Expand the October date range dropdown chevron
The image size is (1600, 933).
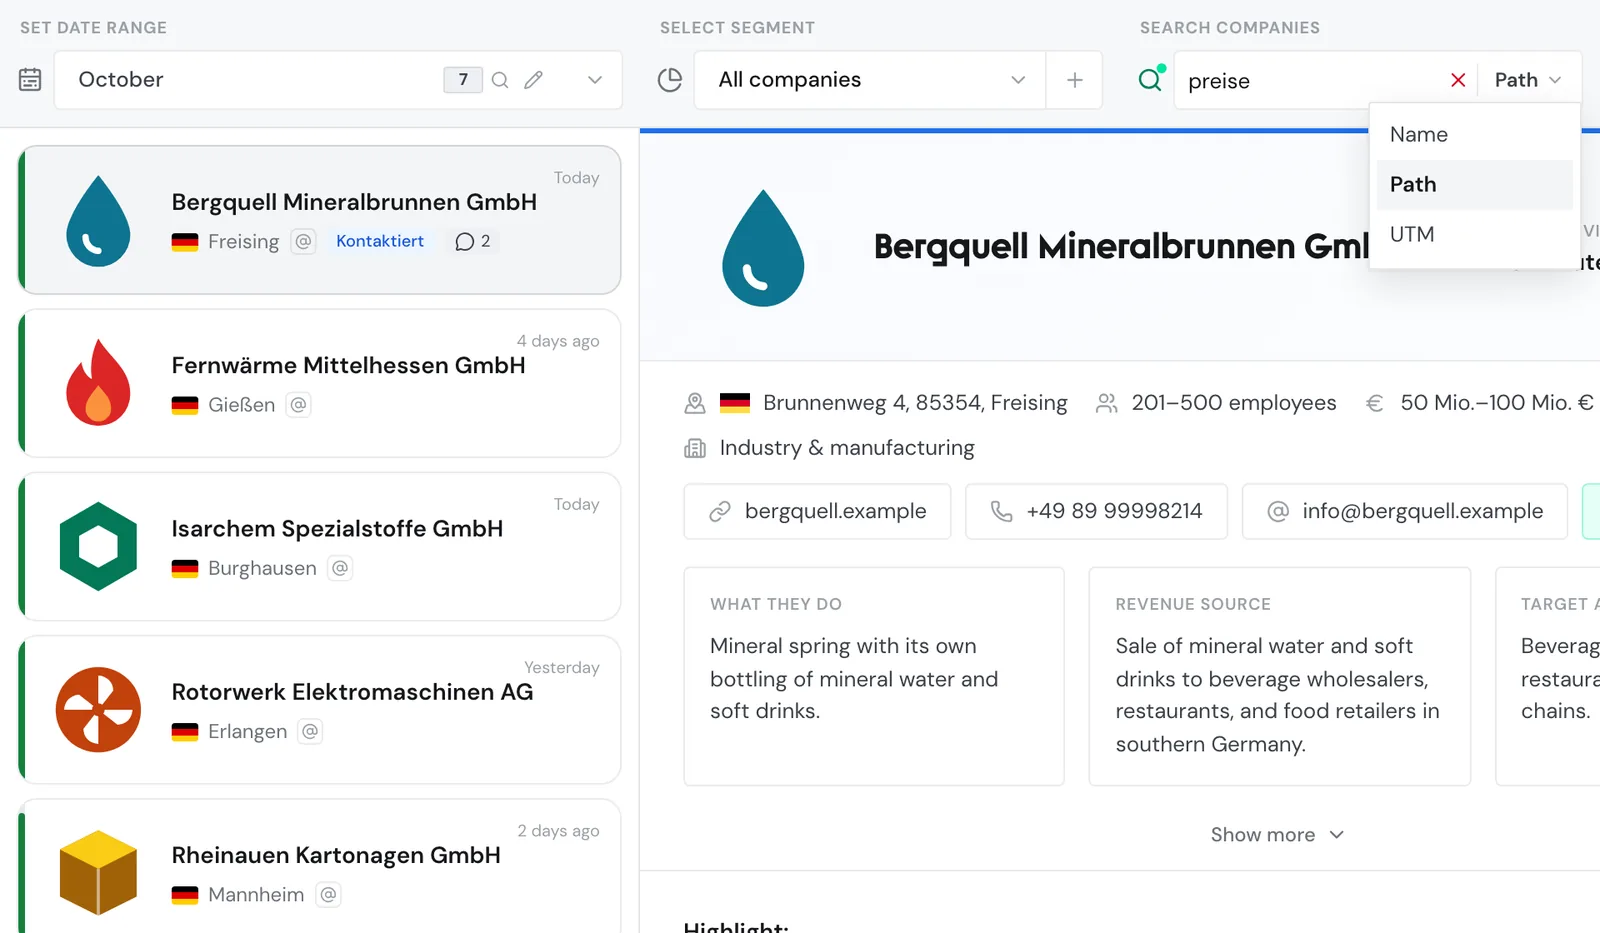click(x=595, y=80)
